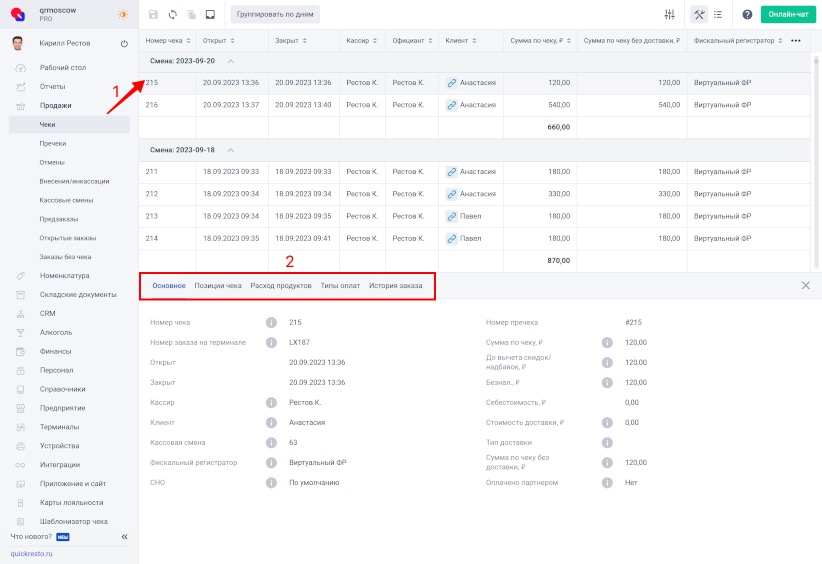This screenshot has height=564, width=822.
Task: Click the three dots column settings icon
Action: [796, 40]
